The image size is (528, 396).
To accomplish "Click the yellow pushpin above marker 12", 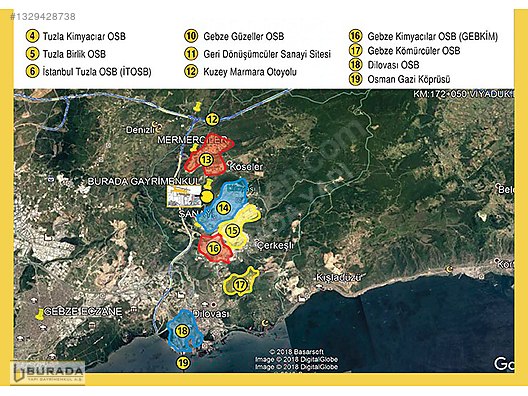I will tap(197, 107).
